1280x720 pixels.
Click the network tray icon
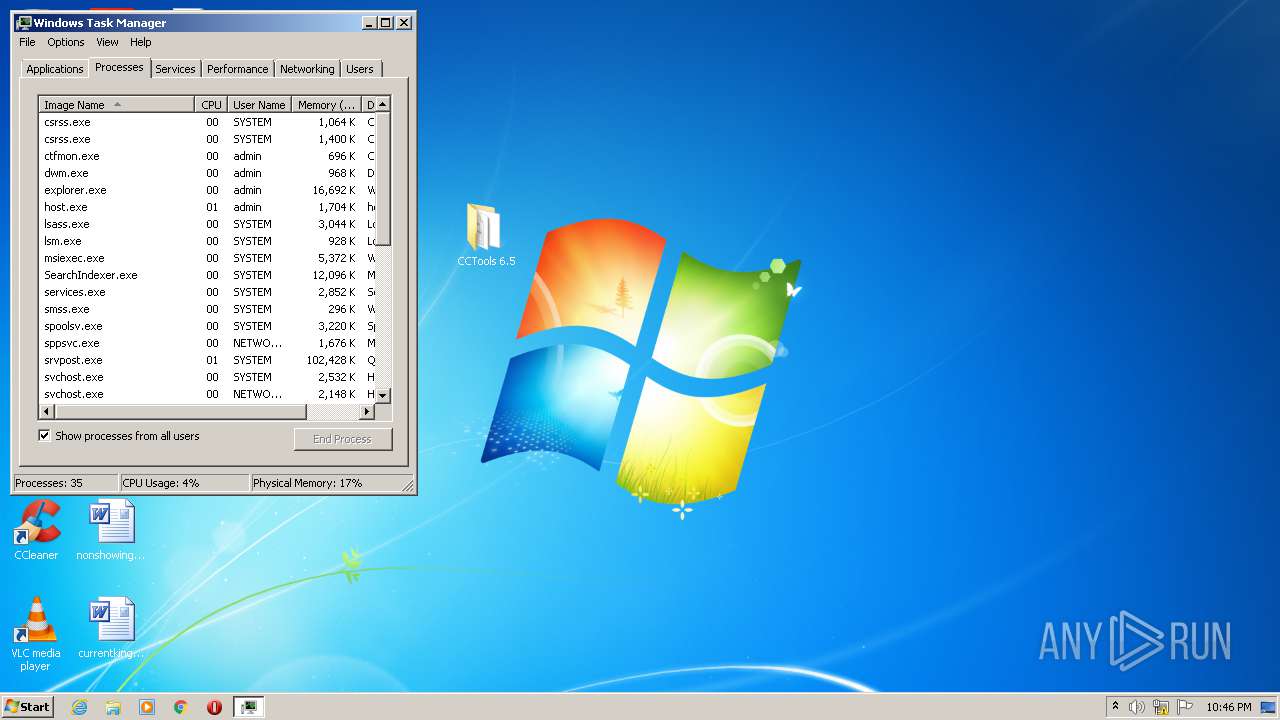coord(1161,707)
